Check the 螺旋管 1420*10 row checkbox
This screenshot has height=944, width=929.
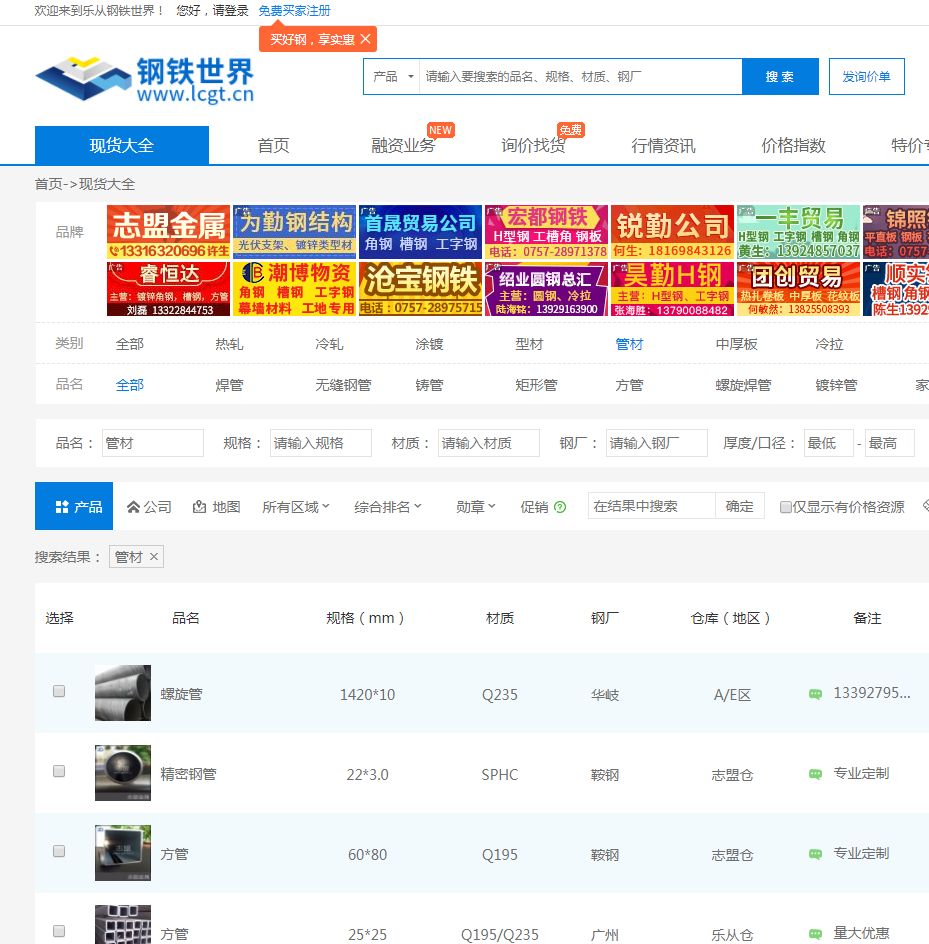coord(59,691)
